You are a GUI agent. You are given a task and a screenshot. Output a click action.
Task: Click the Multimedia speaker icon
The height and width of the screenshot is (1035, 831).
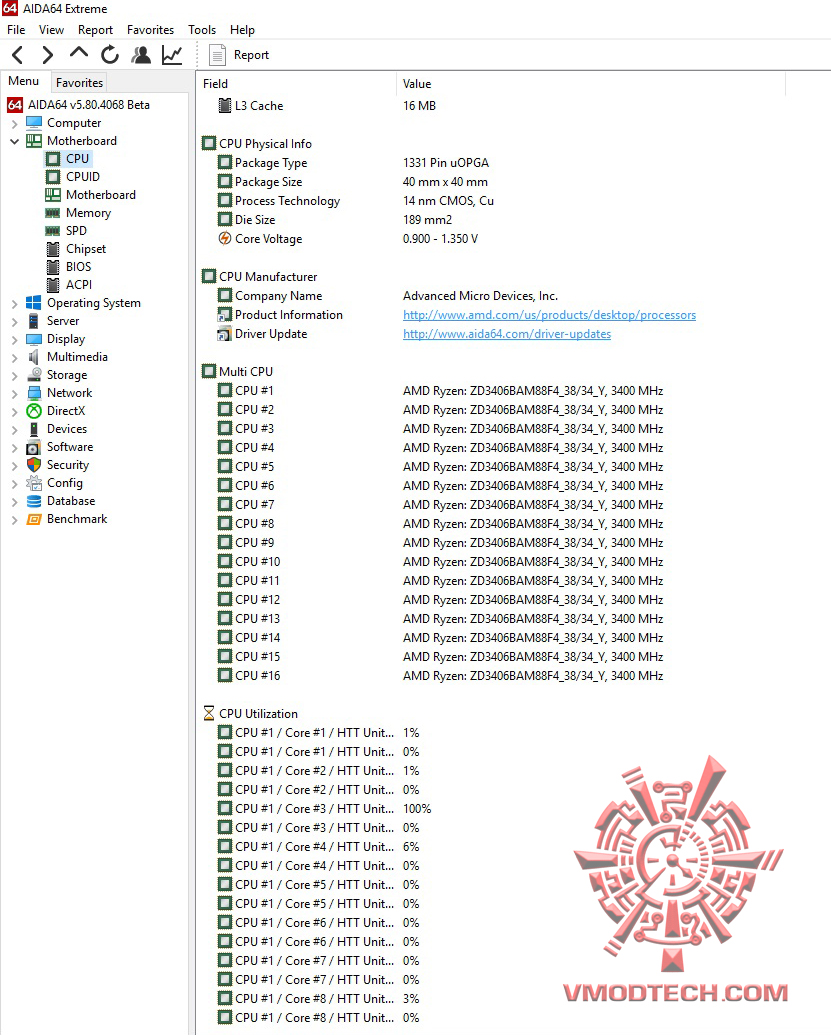click(x=34, y=356)
